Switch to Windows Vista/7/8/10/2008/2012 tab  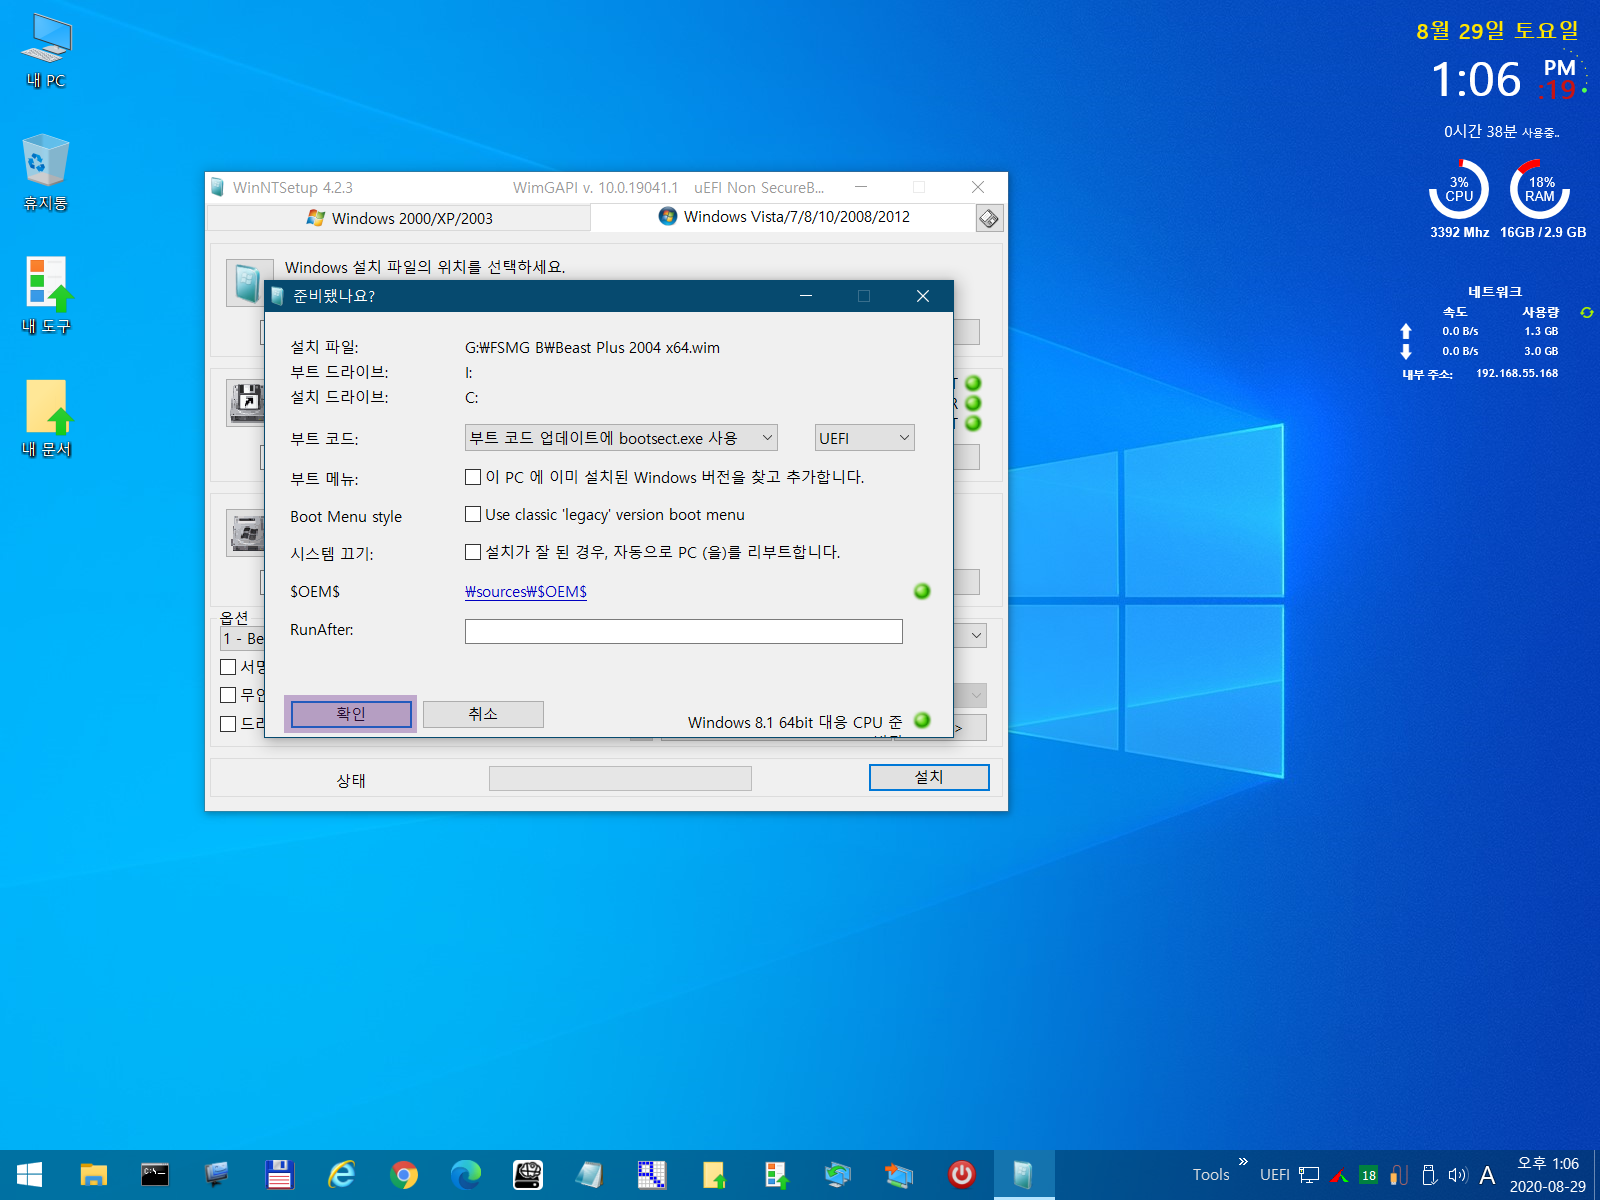pyautogui.click(x=783, y=217)
